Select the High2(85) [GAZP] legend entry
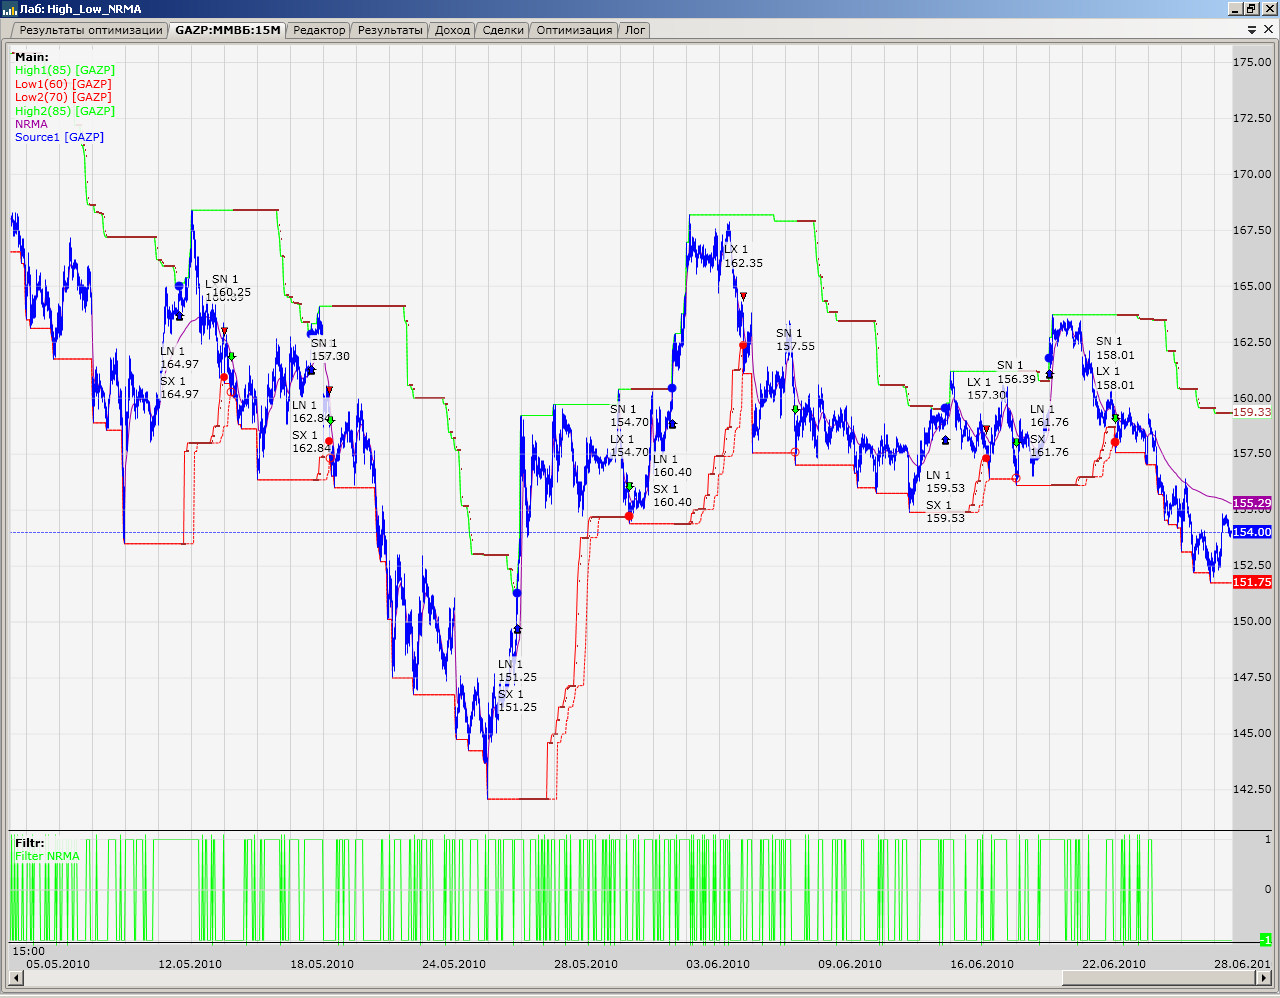 coord(65,111)
